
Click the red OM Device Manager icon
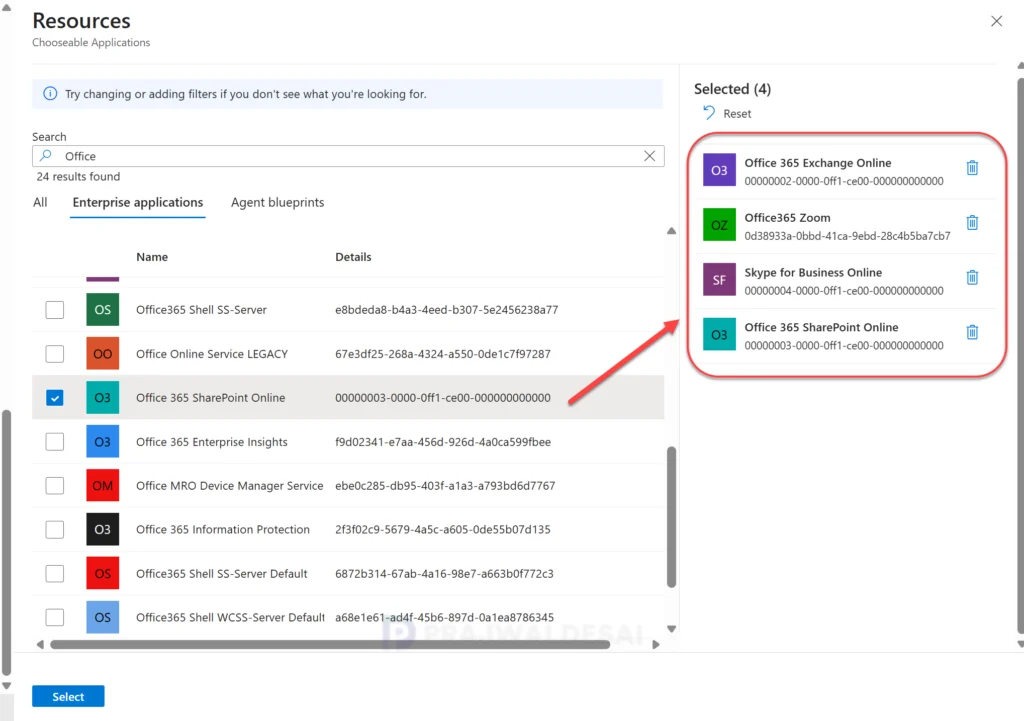coord(103,485)
